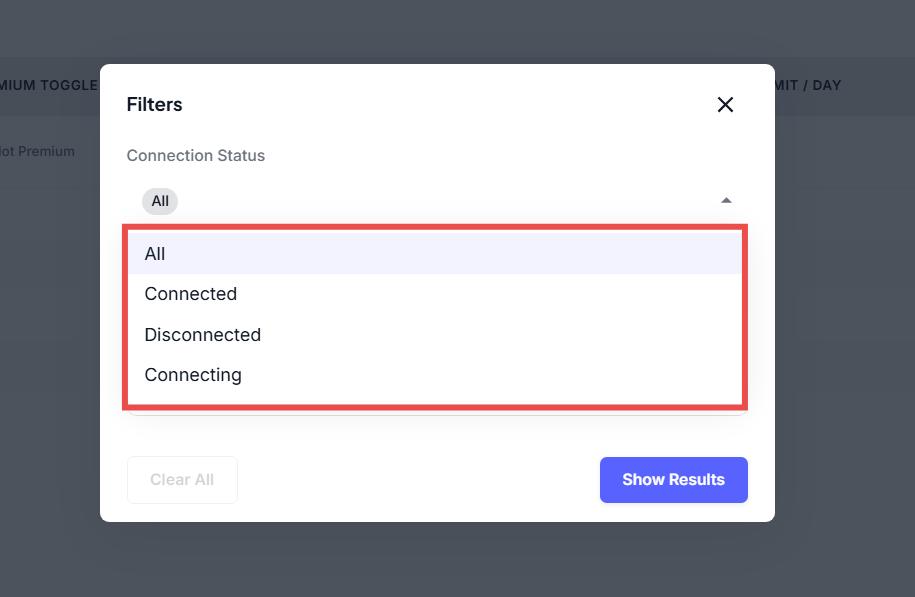Close the Filters dialog with X icon

pyautogui.click(x=725, y=105)
